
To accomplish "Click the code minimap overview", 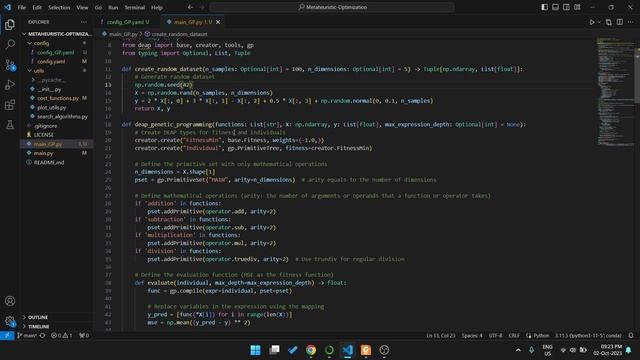I will [x=616, y=91].
